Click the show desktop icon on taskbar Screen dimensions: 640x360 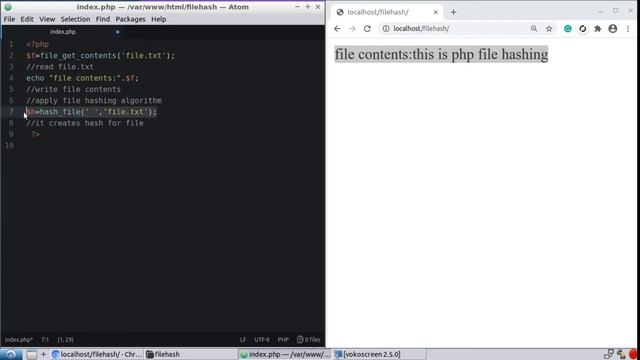31,354
